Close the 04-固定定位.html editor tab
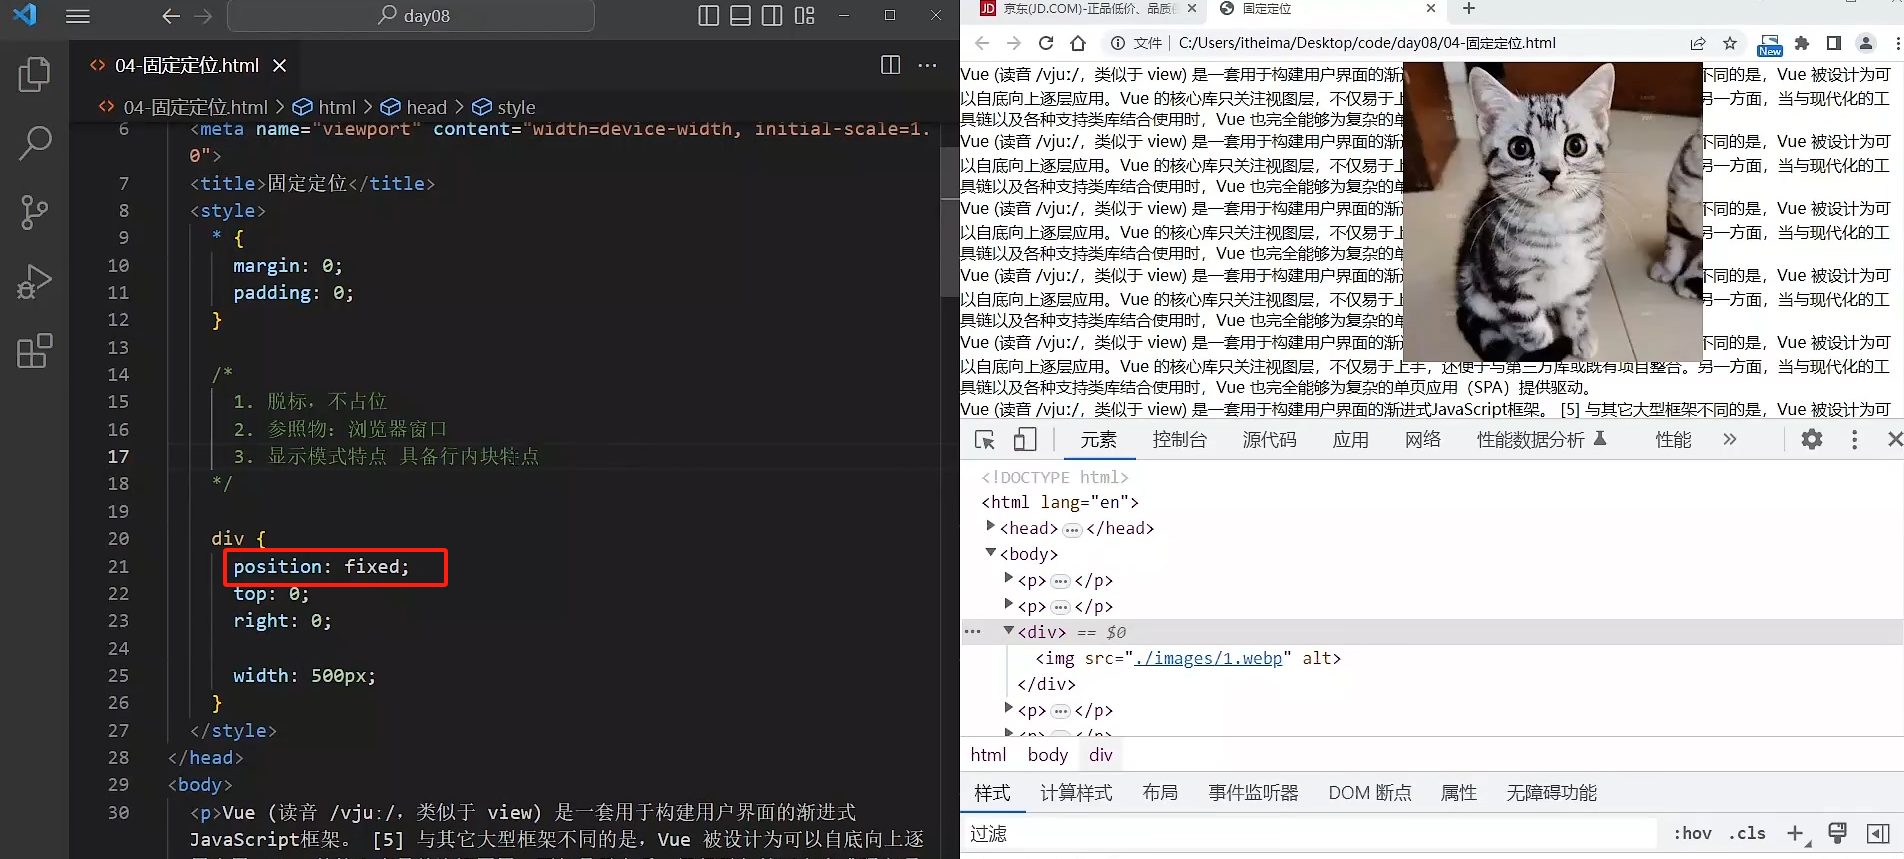 coord(280,65)
